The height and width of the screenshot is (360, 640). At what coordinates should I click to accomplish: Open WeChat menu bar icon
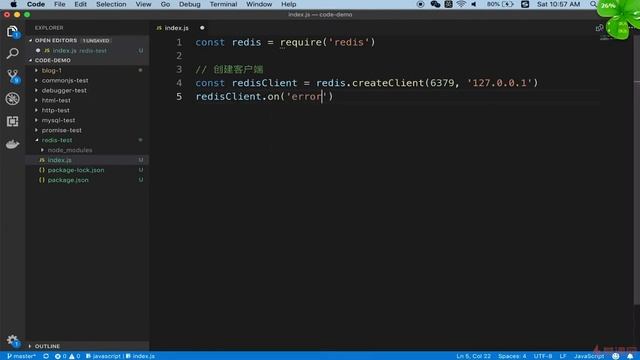(435, 4)
